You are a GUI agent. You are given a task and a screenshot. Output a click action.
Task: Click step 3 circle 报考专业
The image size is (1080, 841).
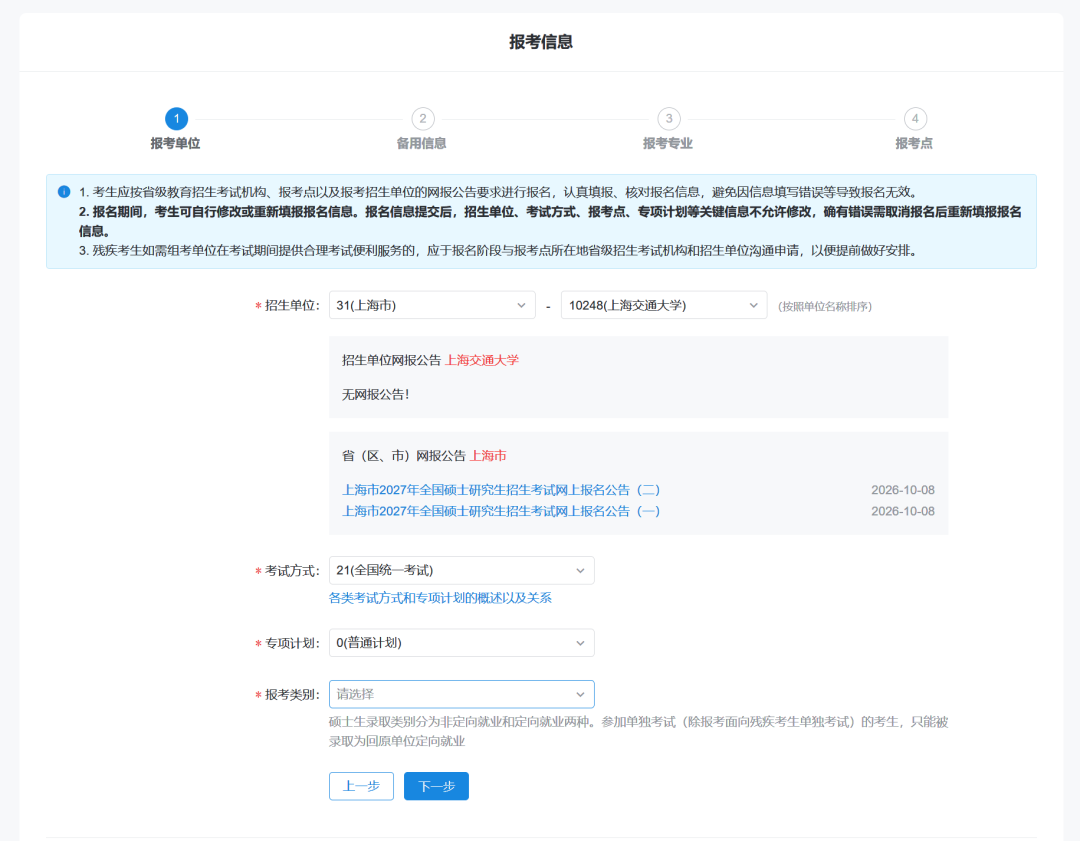click(669, 118)
